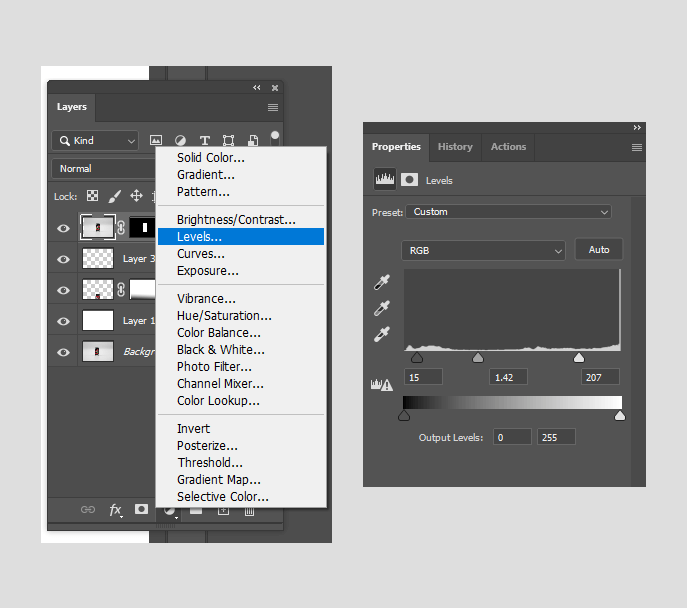Select the Properties tab
The width and height of the screenshot is (687, 608).
coord(396,147)
